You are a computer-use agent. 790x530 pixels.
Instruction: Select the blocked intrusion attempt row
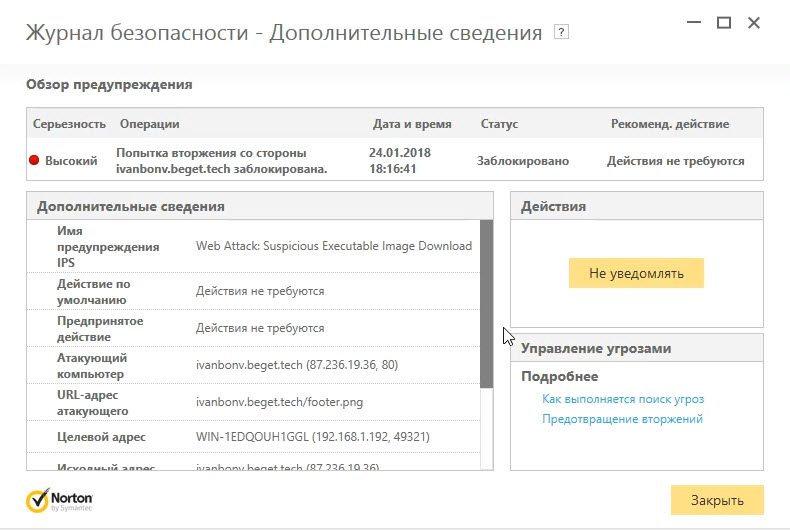click(x=395, y=160)
